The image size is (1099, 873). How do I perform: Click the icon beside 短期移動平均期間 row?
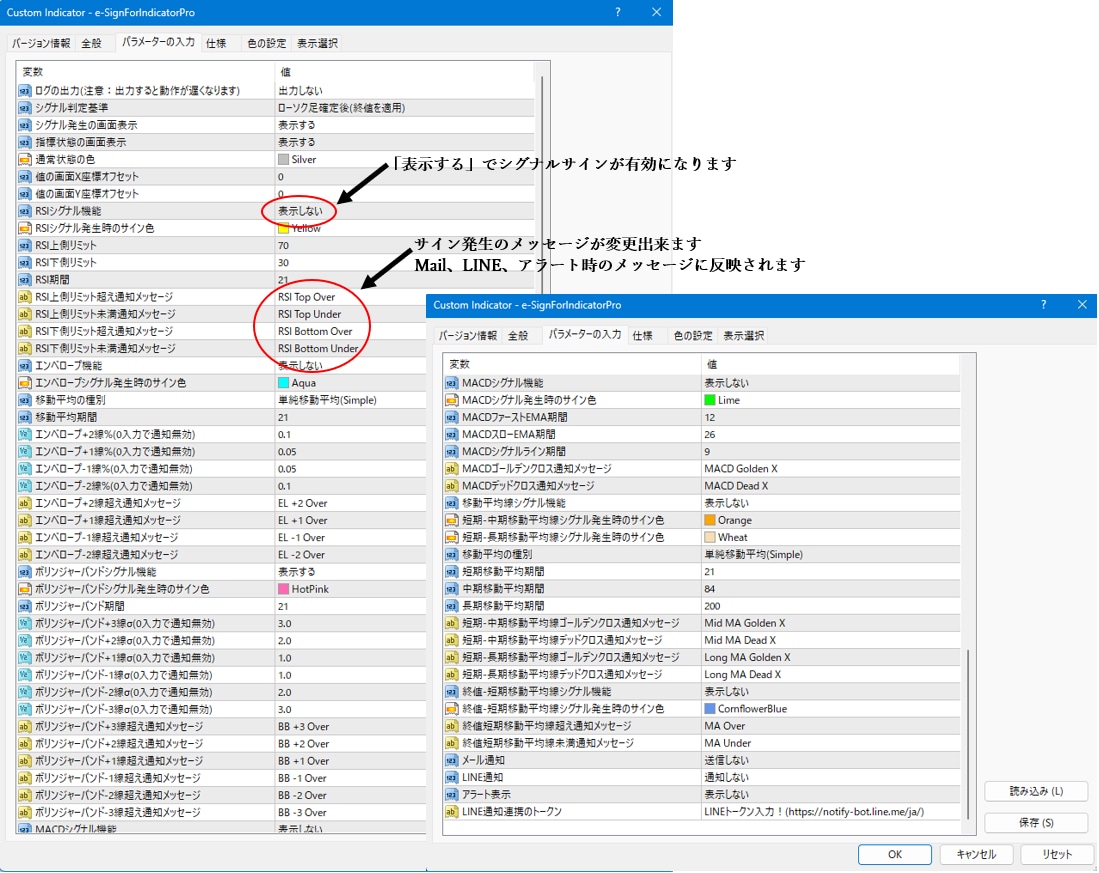click(451, 572)
